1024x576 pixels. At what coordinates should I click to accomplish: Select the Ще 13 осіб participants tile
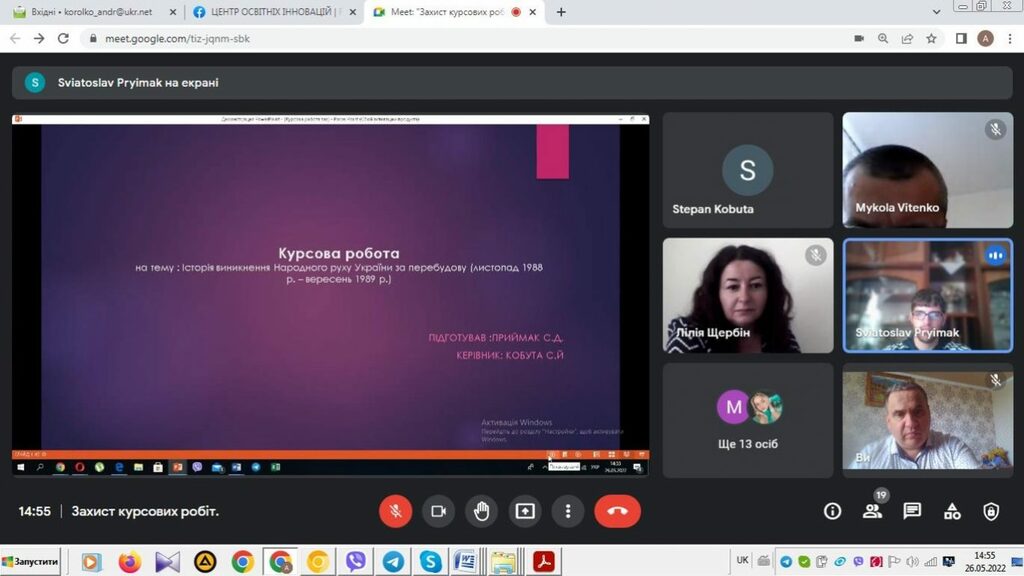pos(747,420)
